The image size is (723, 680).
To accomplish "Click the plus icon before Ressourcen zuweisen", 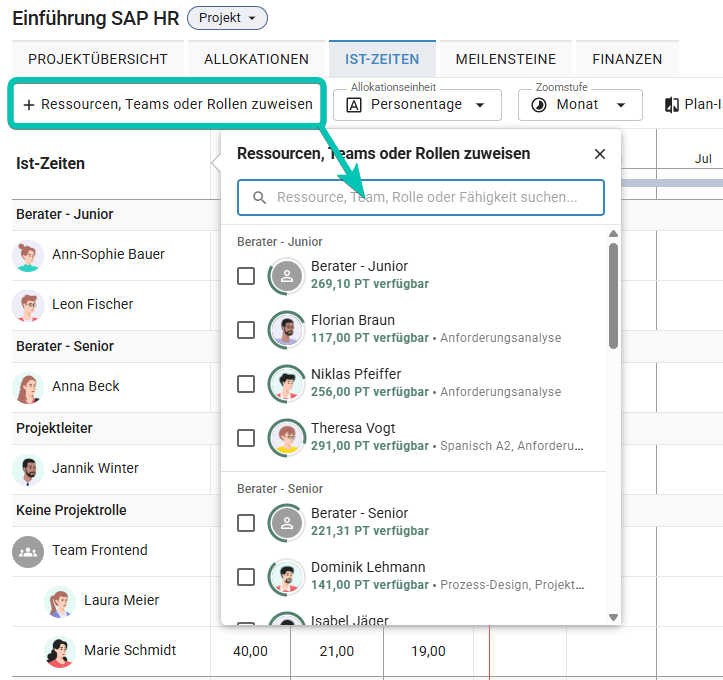I will point(29,105).
